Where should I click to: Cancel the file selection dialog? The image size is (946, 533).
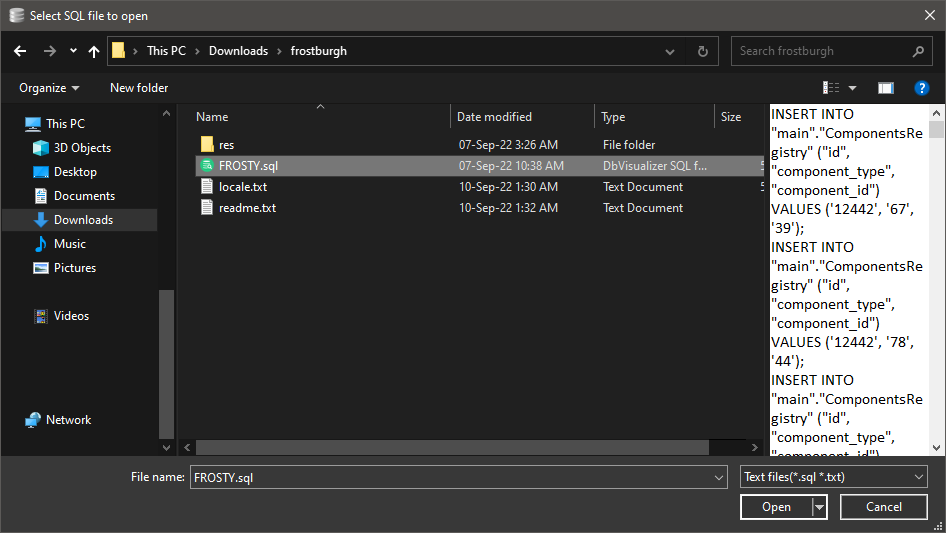click(x=883, y=507)
